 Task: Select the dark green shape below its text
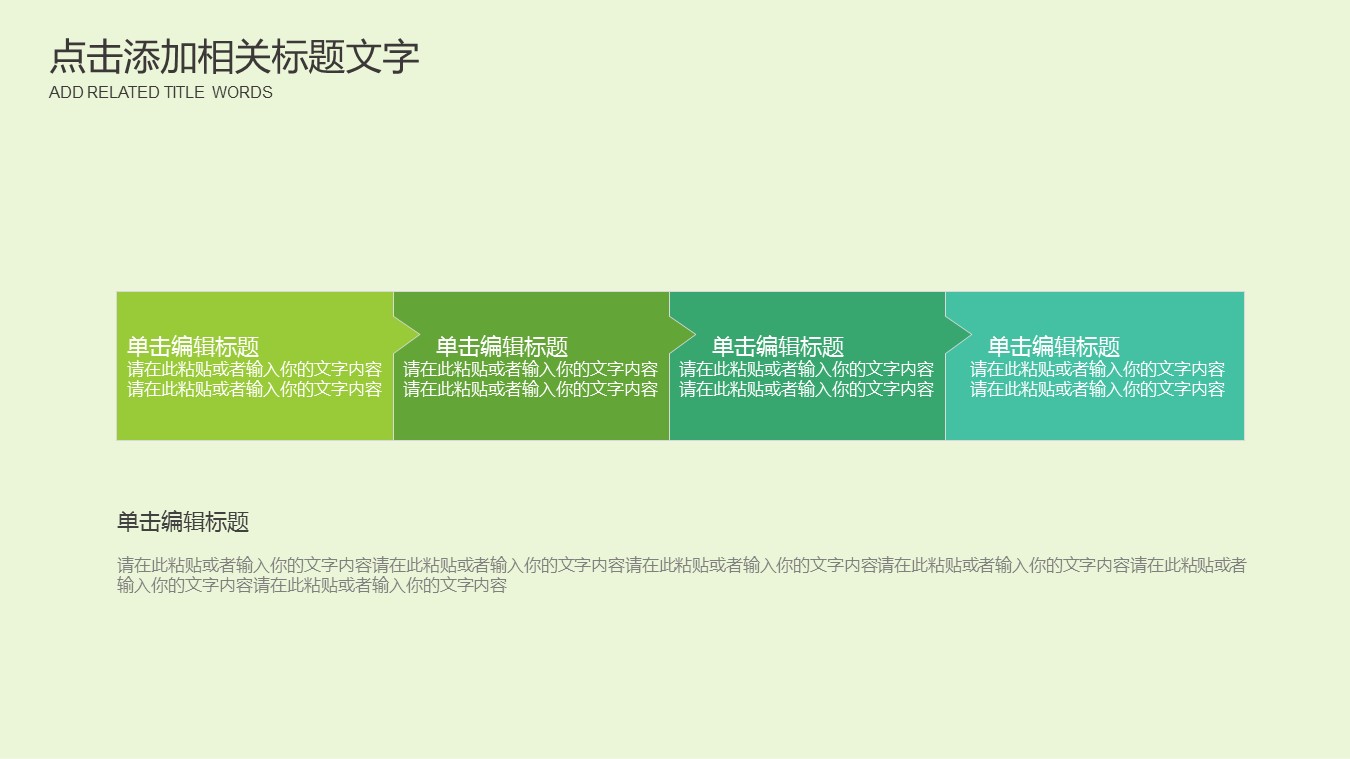[530, 420]
